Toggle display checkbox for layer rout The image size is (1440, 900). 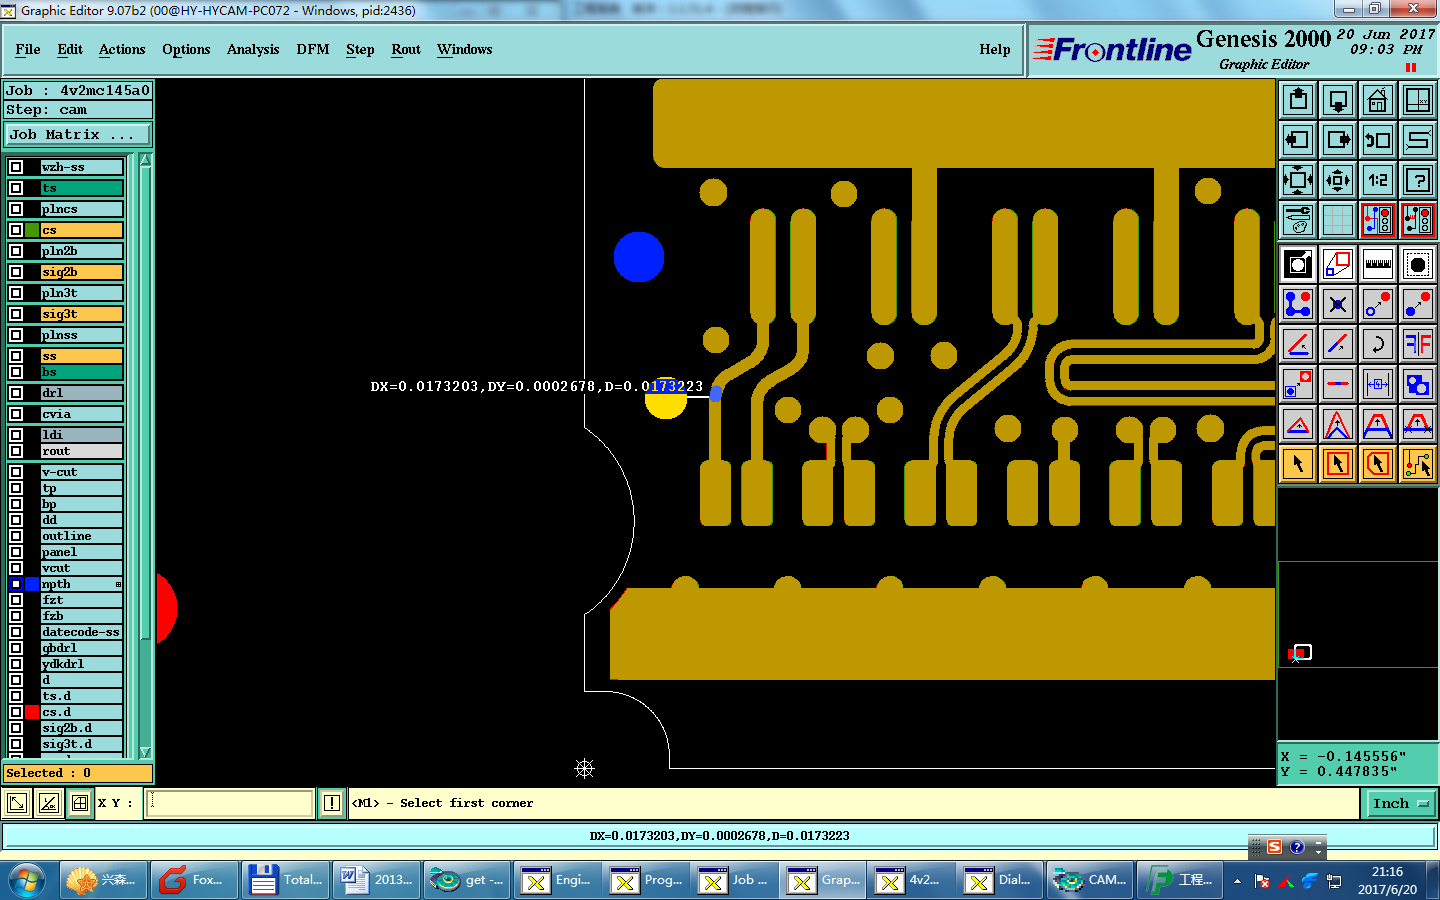pos(16,451)
